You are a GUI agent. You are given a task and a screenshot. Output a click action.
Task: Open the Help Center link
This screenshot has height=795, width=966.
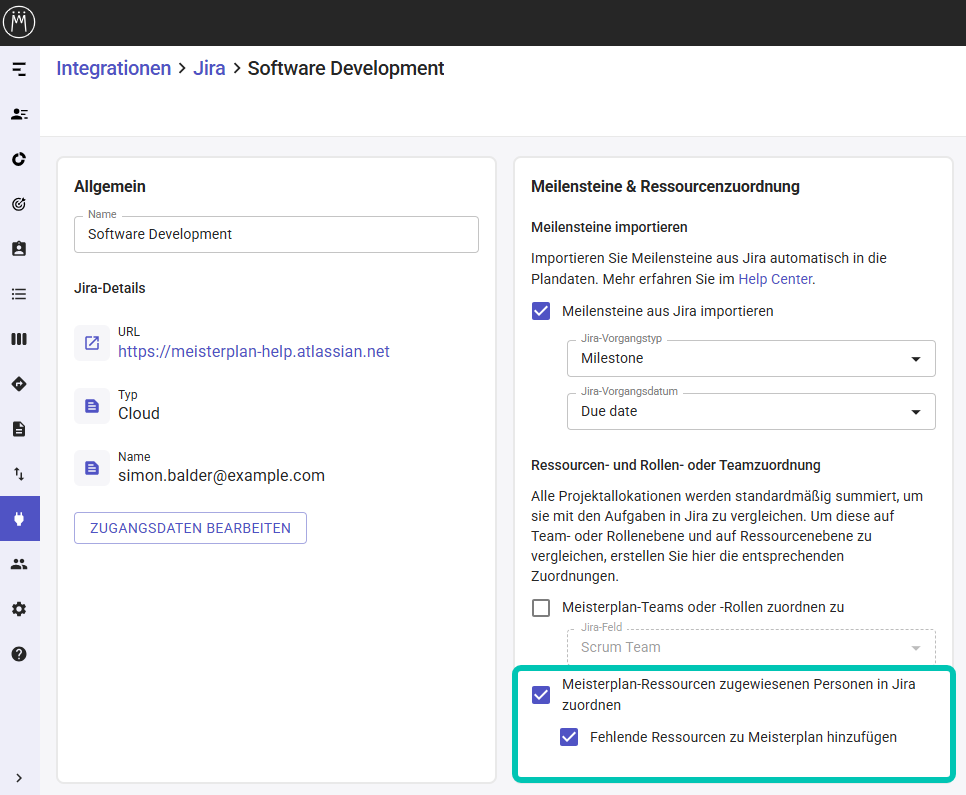pos(775,279)
